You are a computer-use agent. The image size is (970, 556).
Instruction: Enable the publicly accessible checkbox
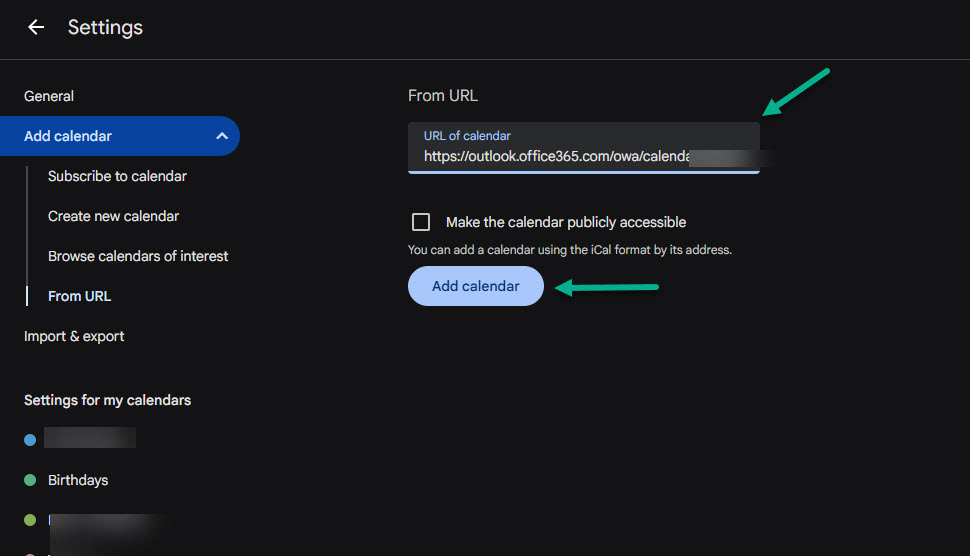point(421,222)
